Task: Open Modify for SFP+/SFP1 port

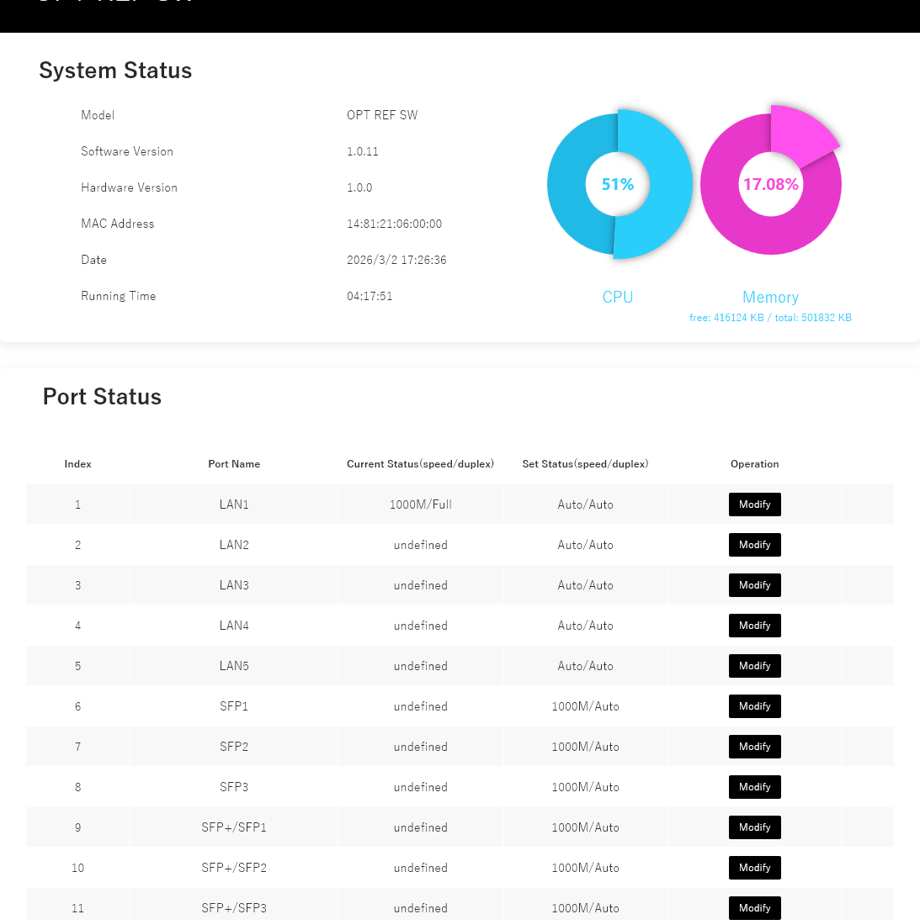Action: coord(755,827)
